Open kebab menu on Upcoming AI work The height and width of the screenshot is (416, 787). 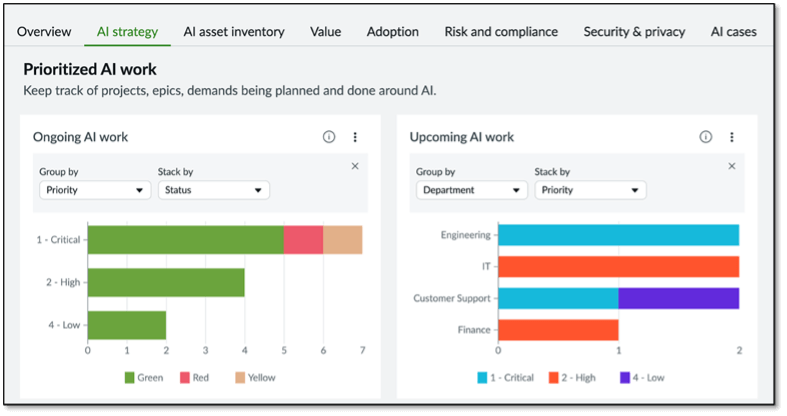pos(732,137)
